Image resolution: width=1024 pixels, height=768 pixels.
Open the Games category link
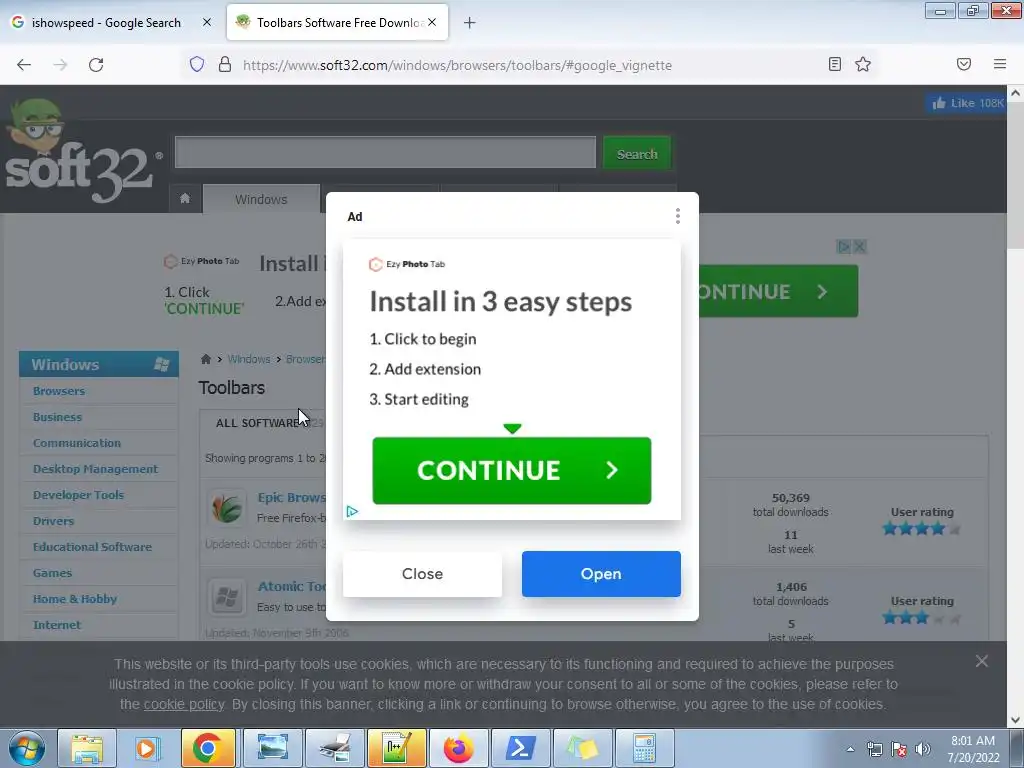point(52,573)
